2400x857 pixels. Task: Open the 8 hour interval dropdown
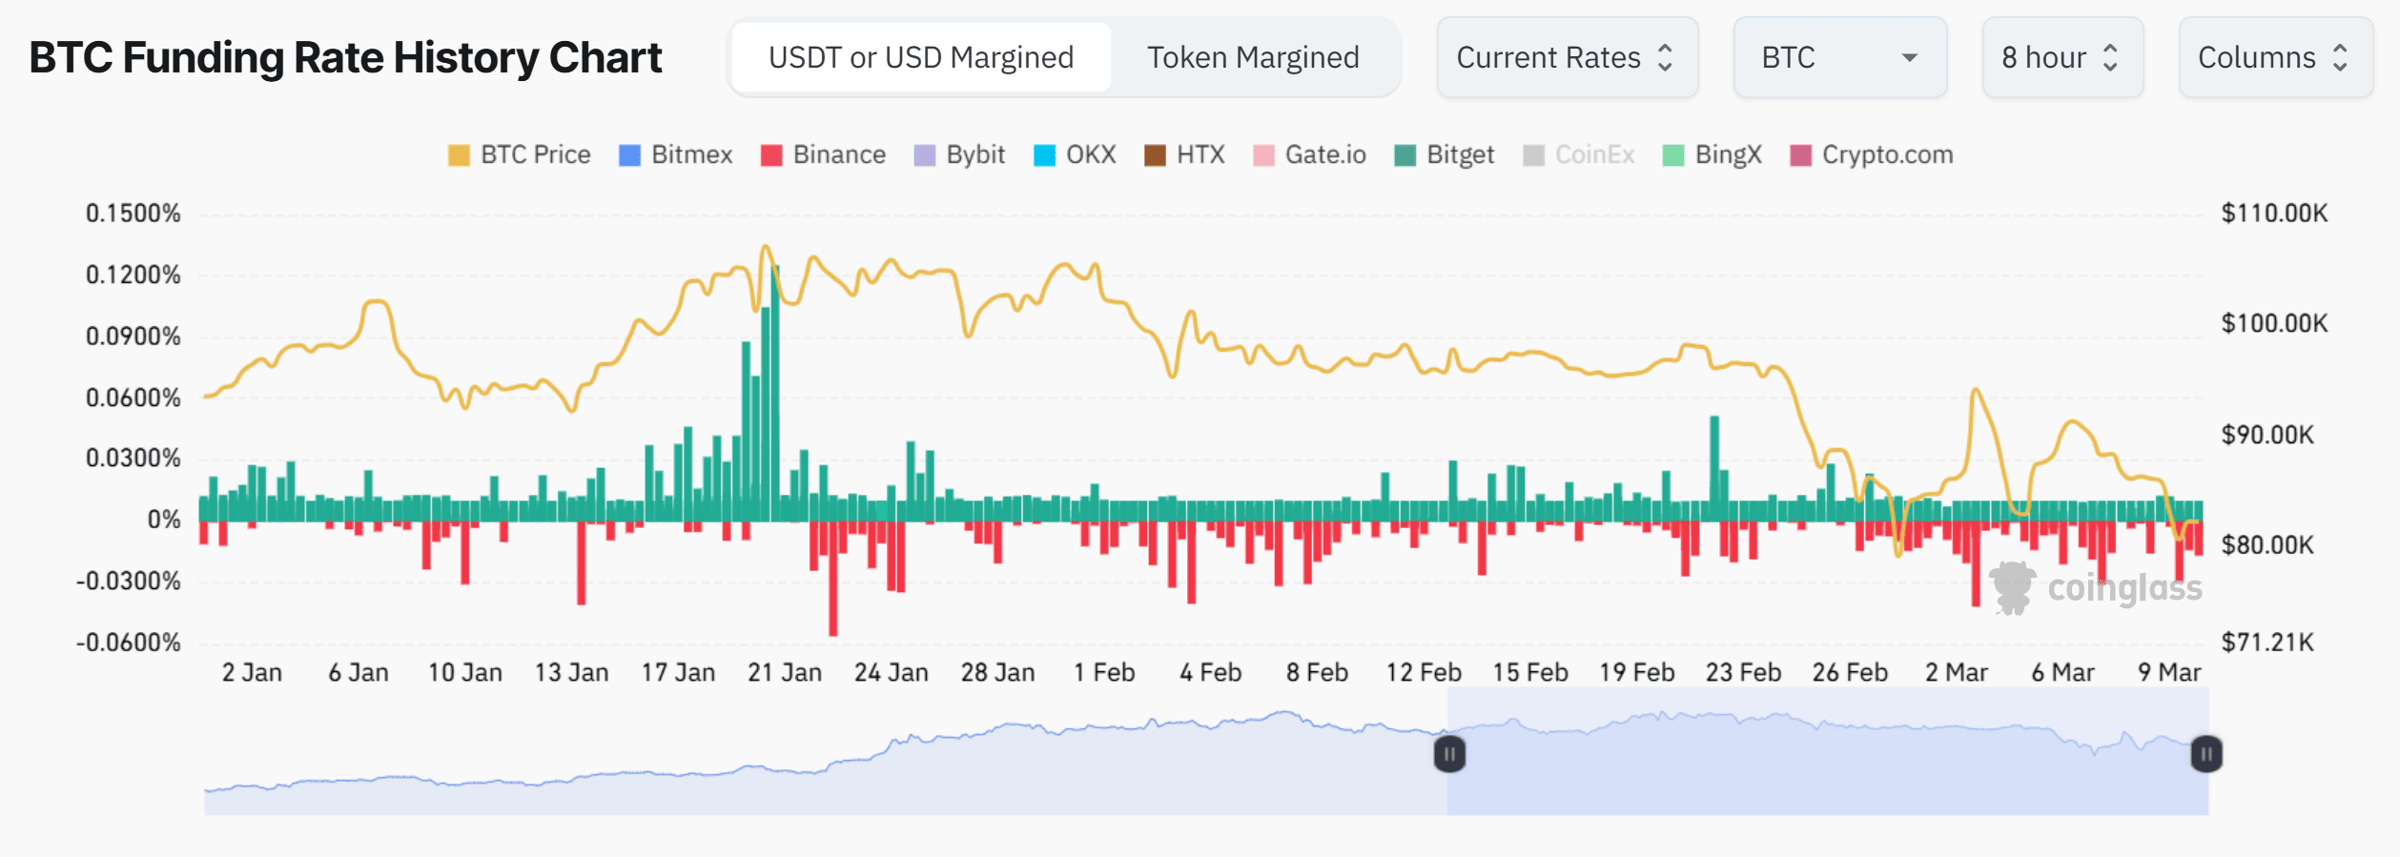click(2062, 57)
